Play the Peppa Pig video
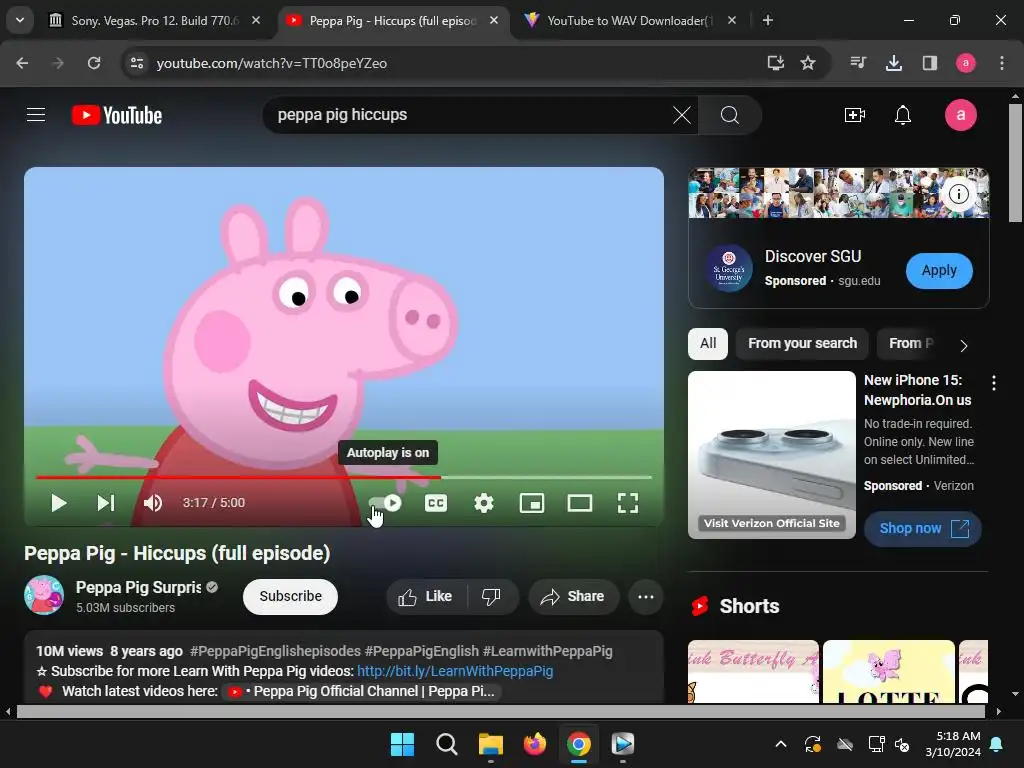The width and height of the screenshot is (1024, 768). point(59,503)
